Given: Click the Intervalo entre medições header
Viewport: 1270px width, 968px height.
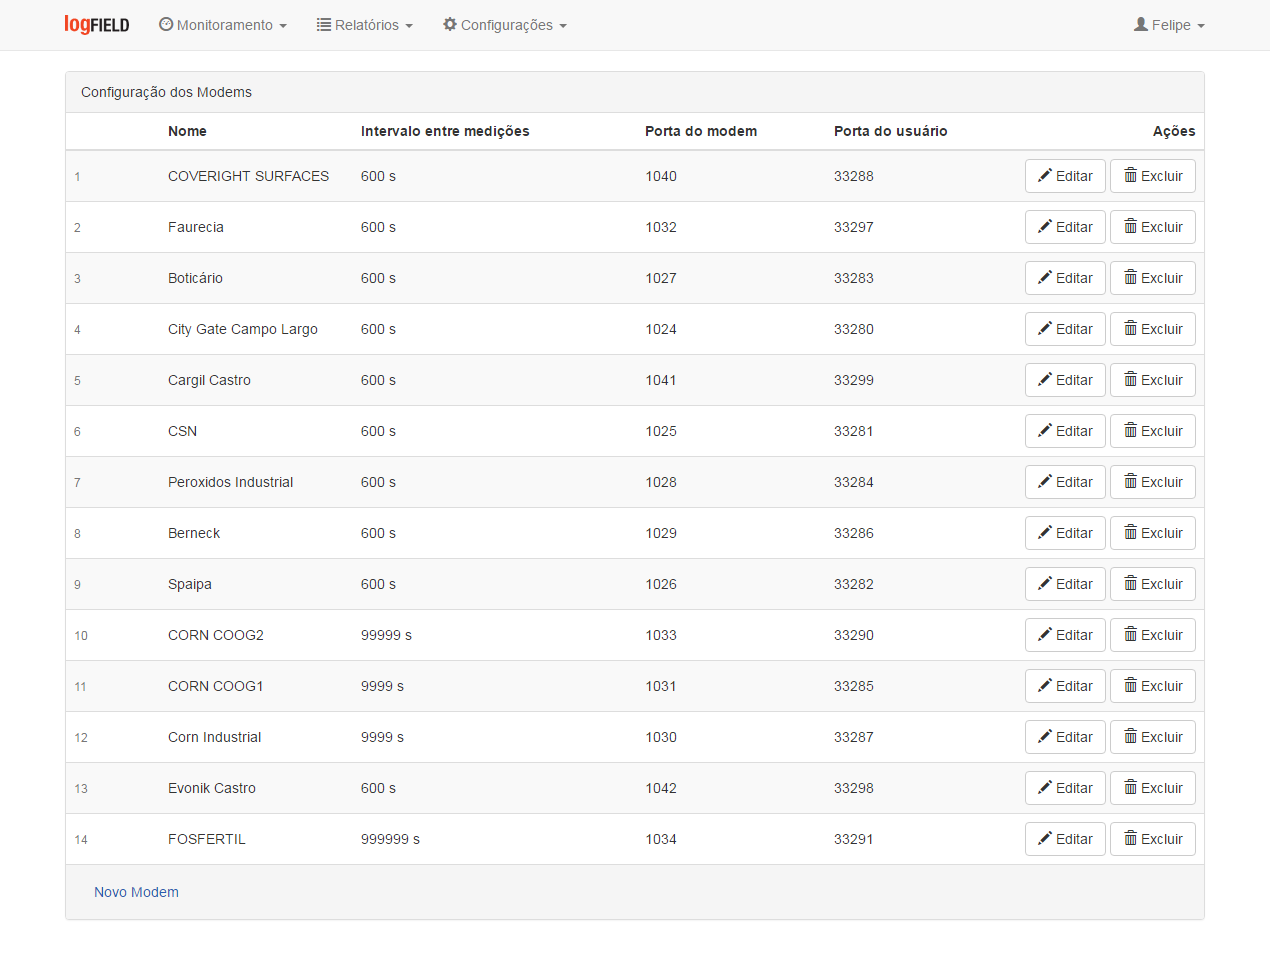Looking at the screenshot, I should [x=445, y=131].
